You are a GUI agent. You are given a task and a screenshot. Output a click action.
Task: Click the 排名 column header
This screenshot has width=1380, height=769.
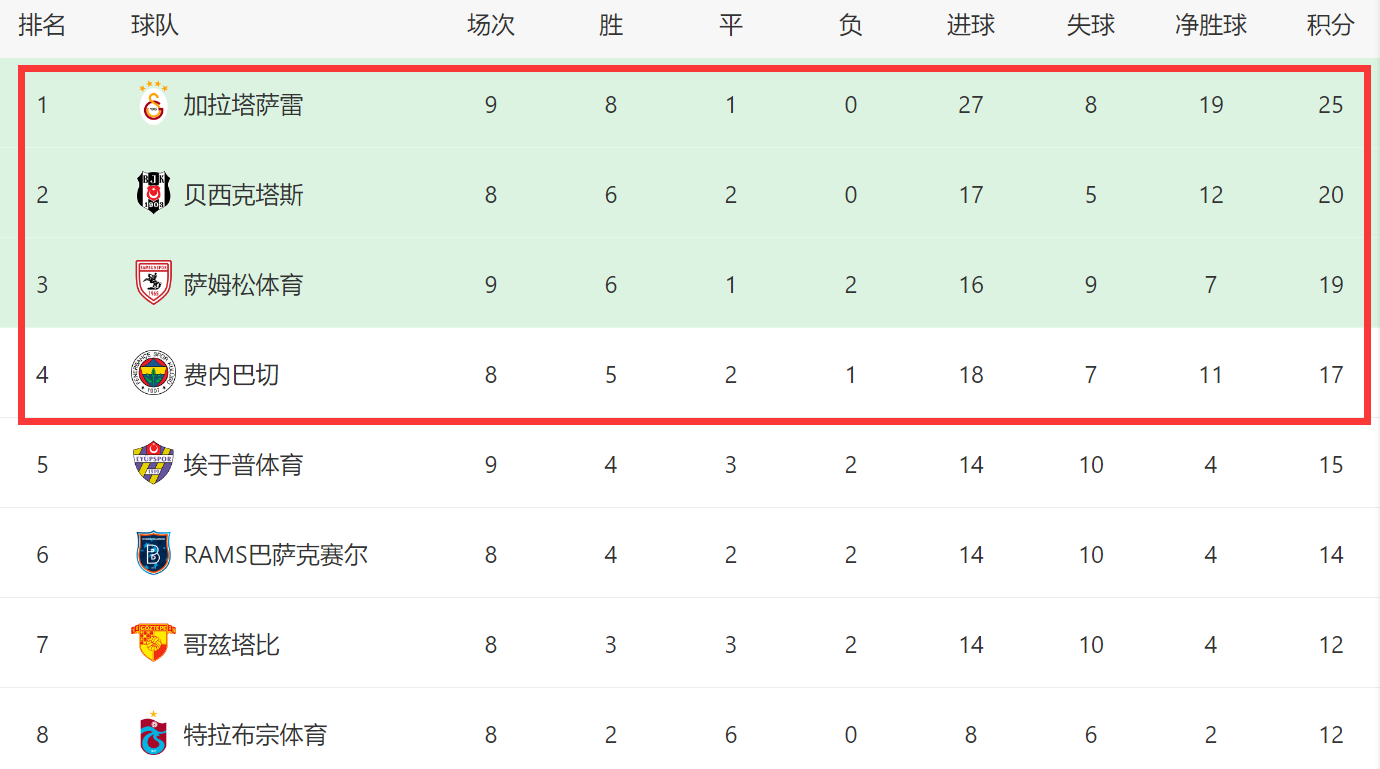coord(42,26)
